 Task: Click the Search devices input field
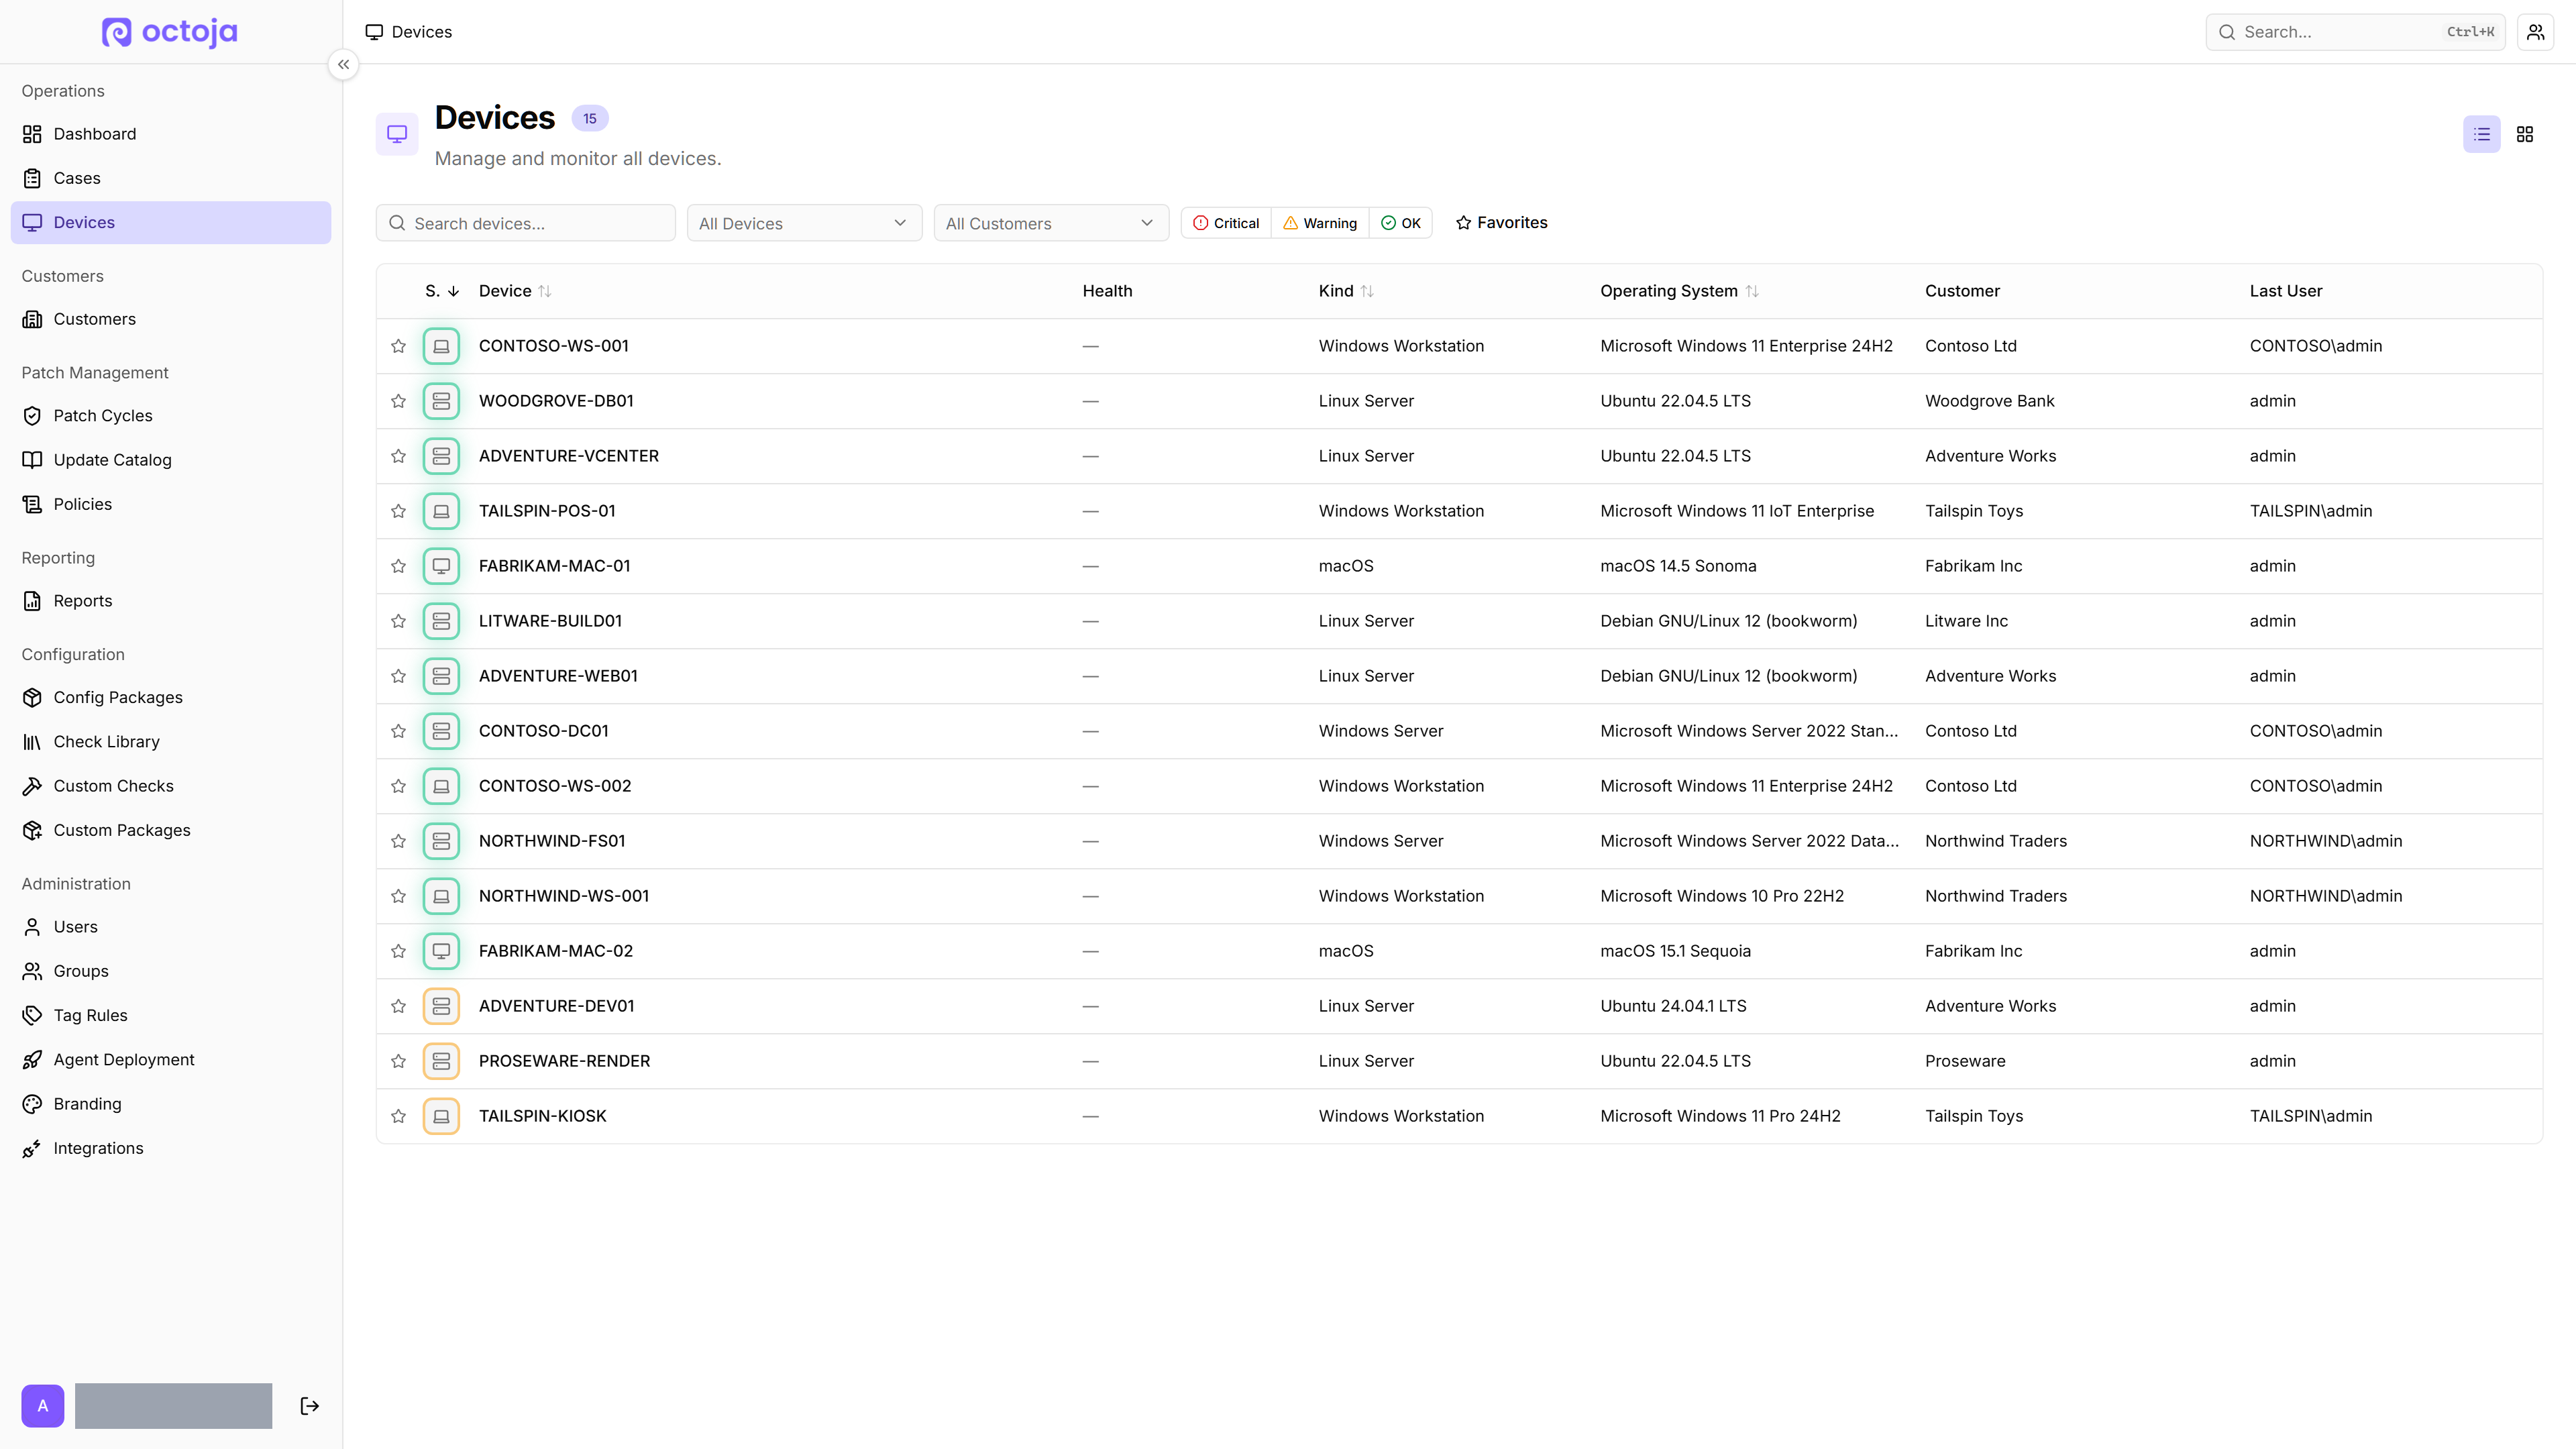(526, 223)
